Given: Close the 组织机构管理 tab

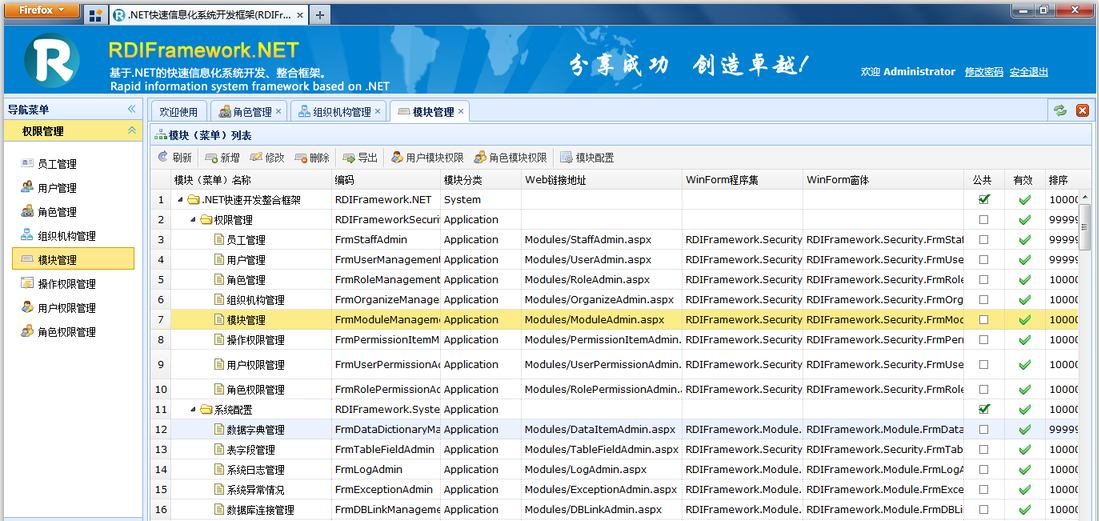Looking at the screenshot, I should click(377, 111).
